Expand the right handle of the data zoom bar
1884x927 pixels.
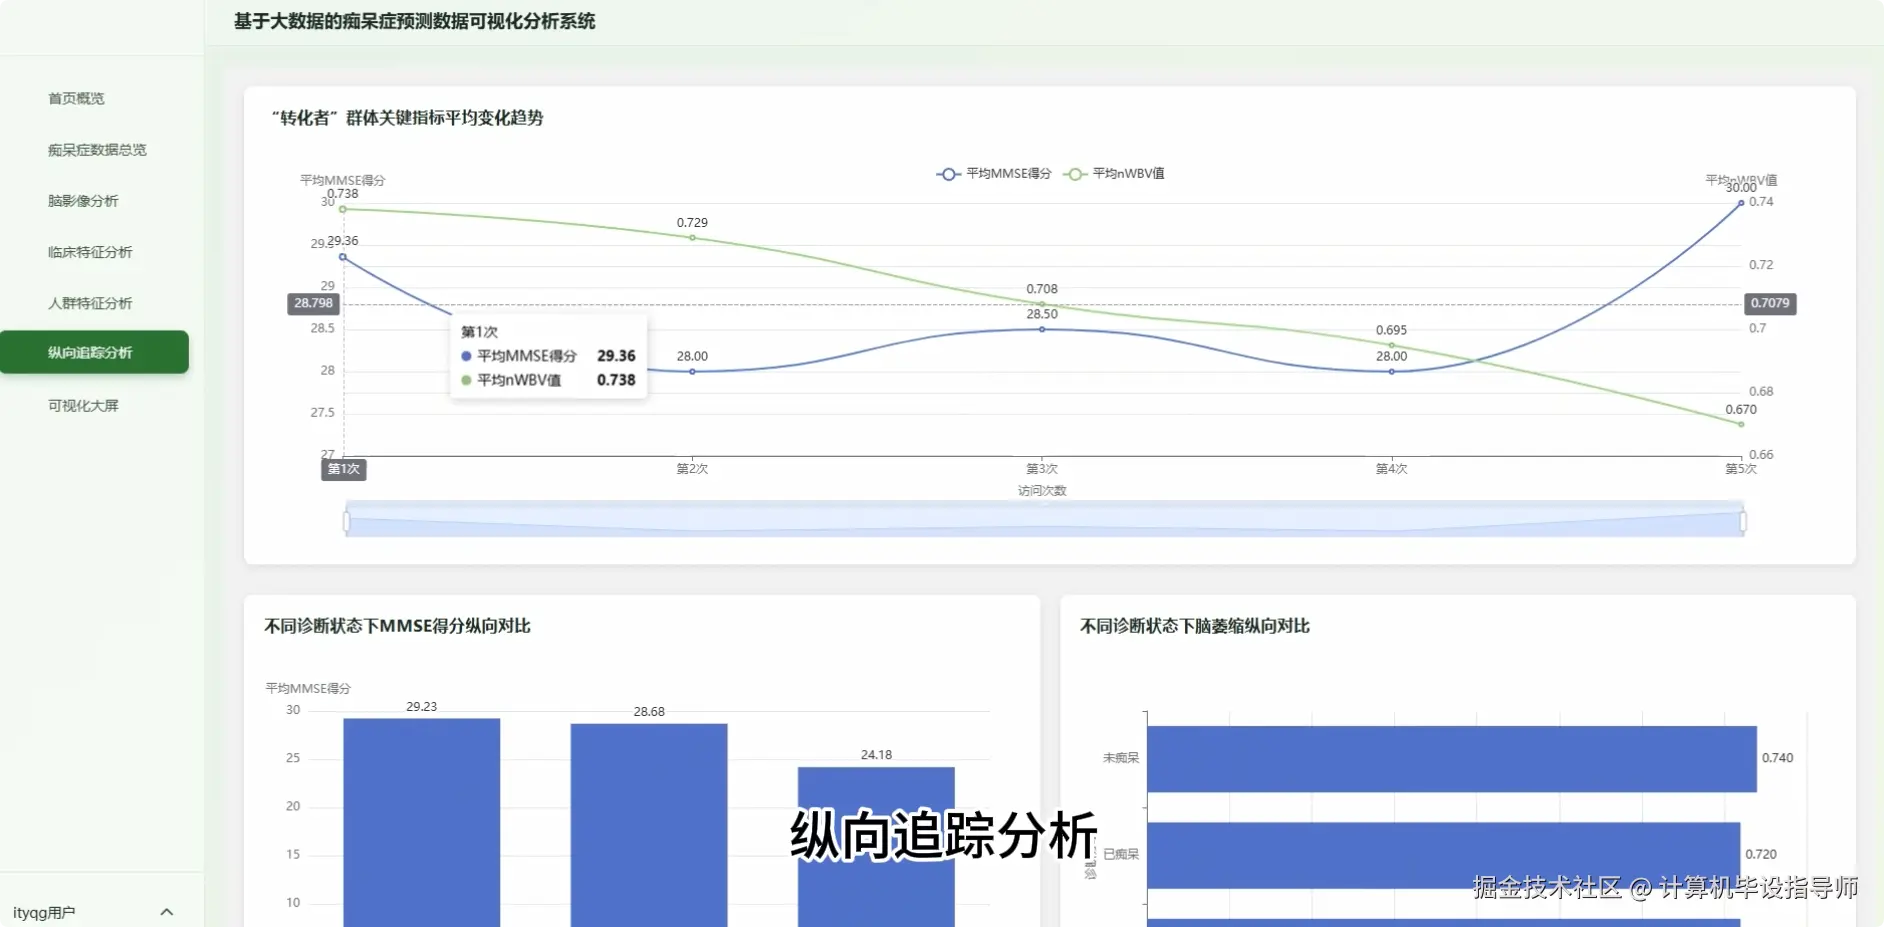[x=1744, y=520]
